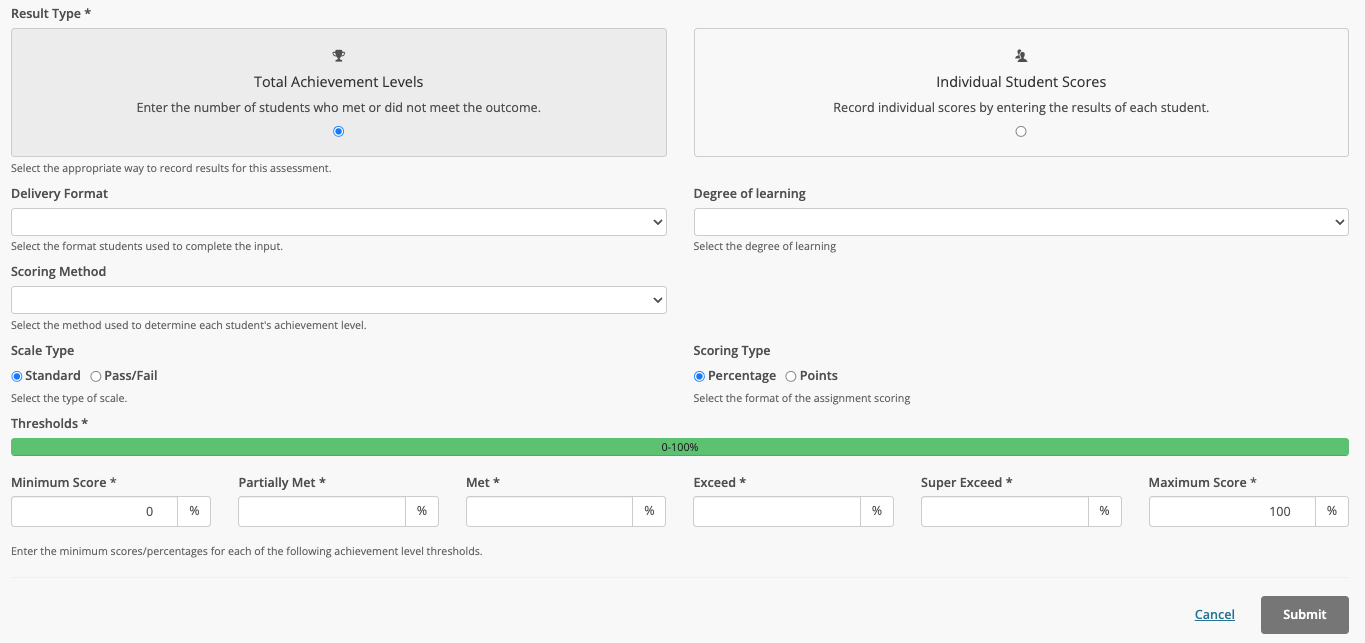Image resolution: width=1365 pixels, height=643 pixels.
Task: Expand the Degree of learning dropdown
Action: [x=1020, y=222]
